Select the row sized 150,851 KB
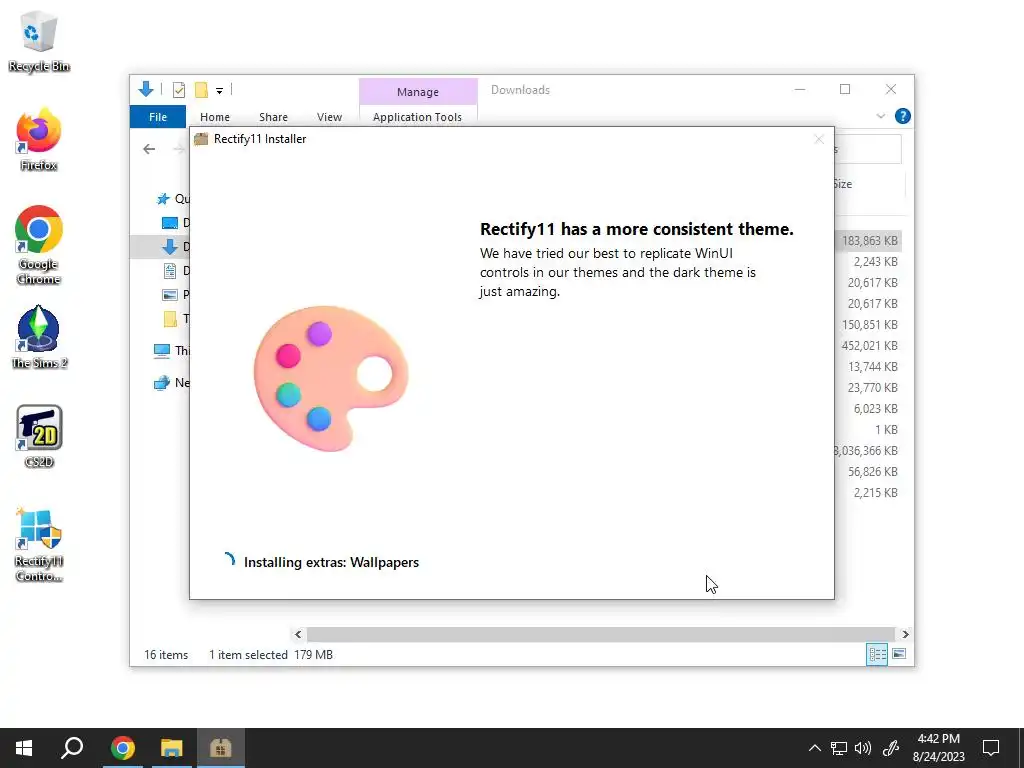The width and height of the screenshot is (1024, 768). tap(869, 325)
